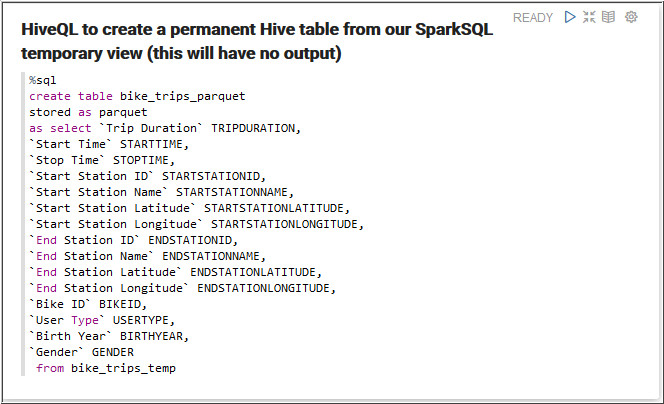The image size is (664, 404).
Task: Click the READY status label
Action: (532, 18)
